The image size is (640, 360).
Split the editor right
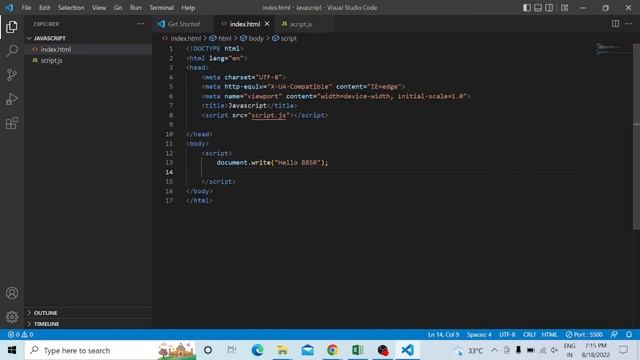615,24
